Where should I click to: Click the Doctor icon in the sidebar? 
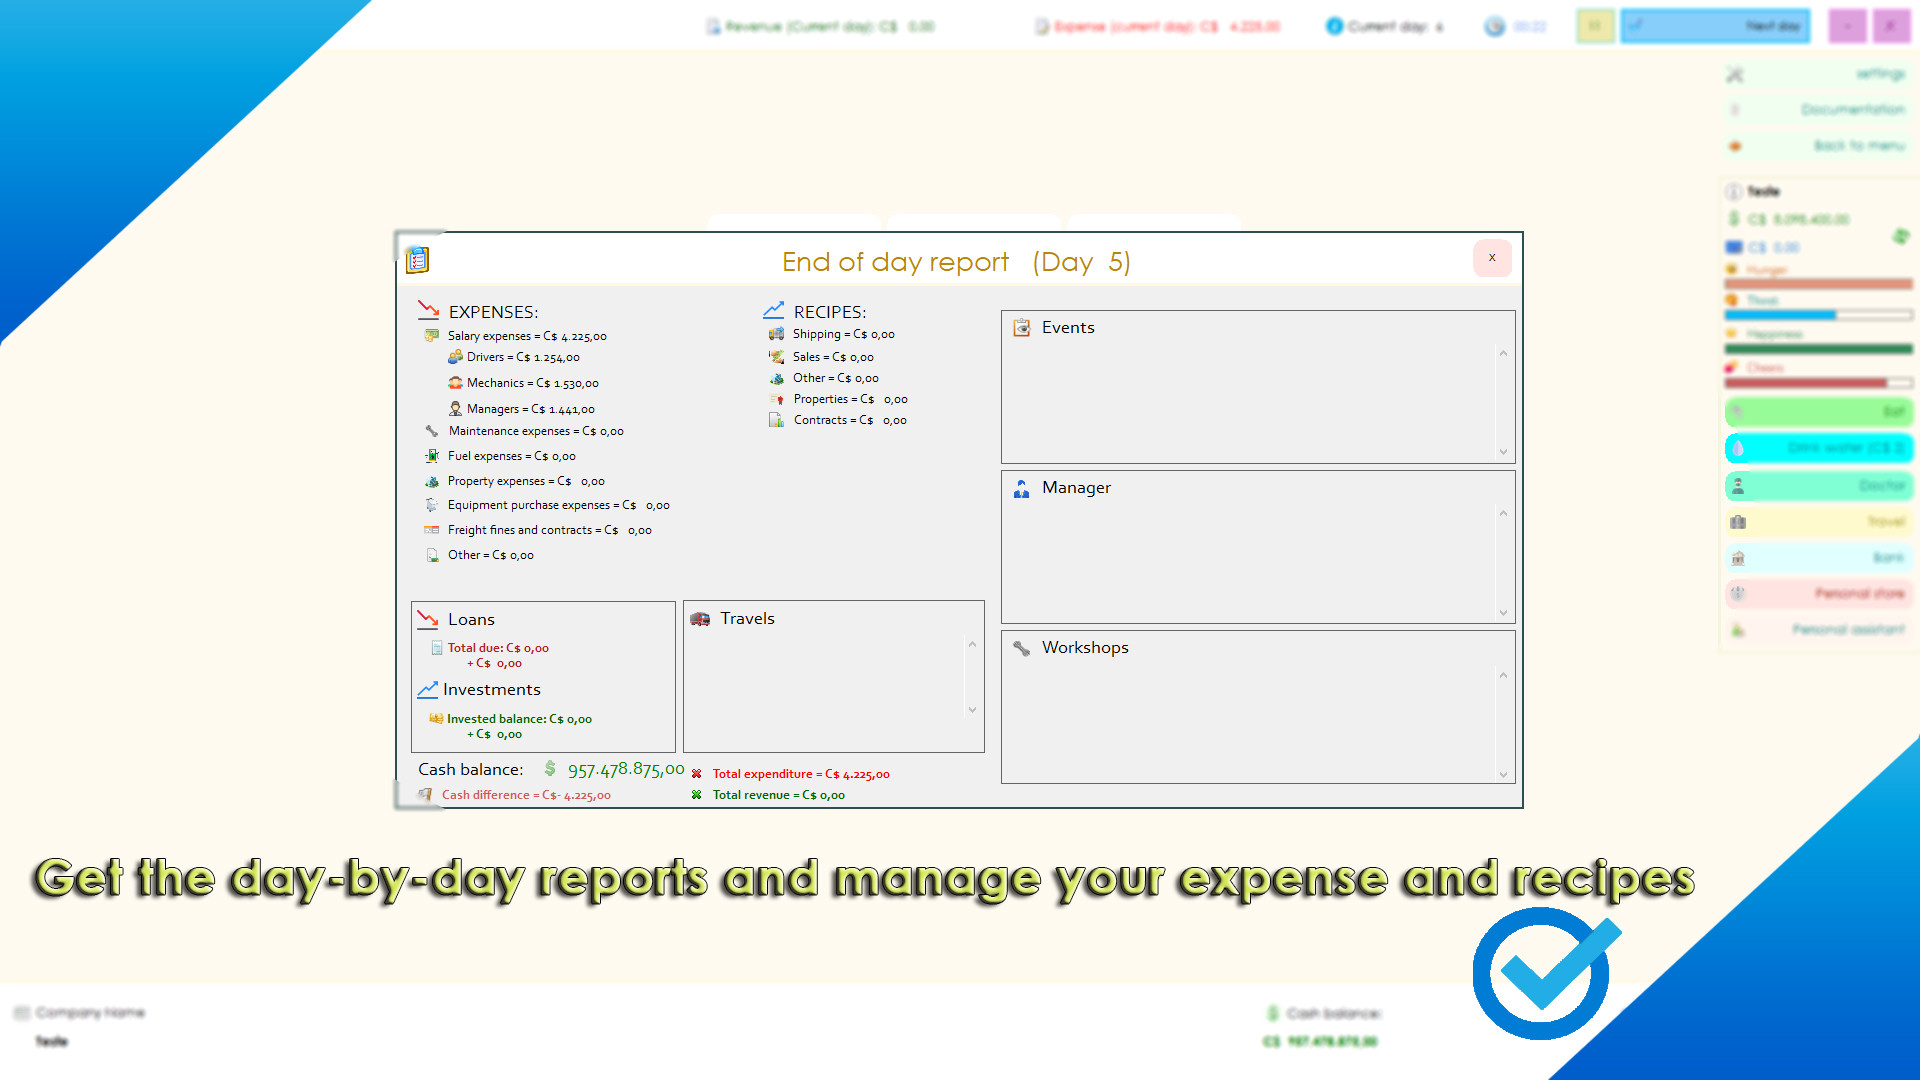pos(1737,485)
